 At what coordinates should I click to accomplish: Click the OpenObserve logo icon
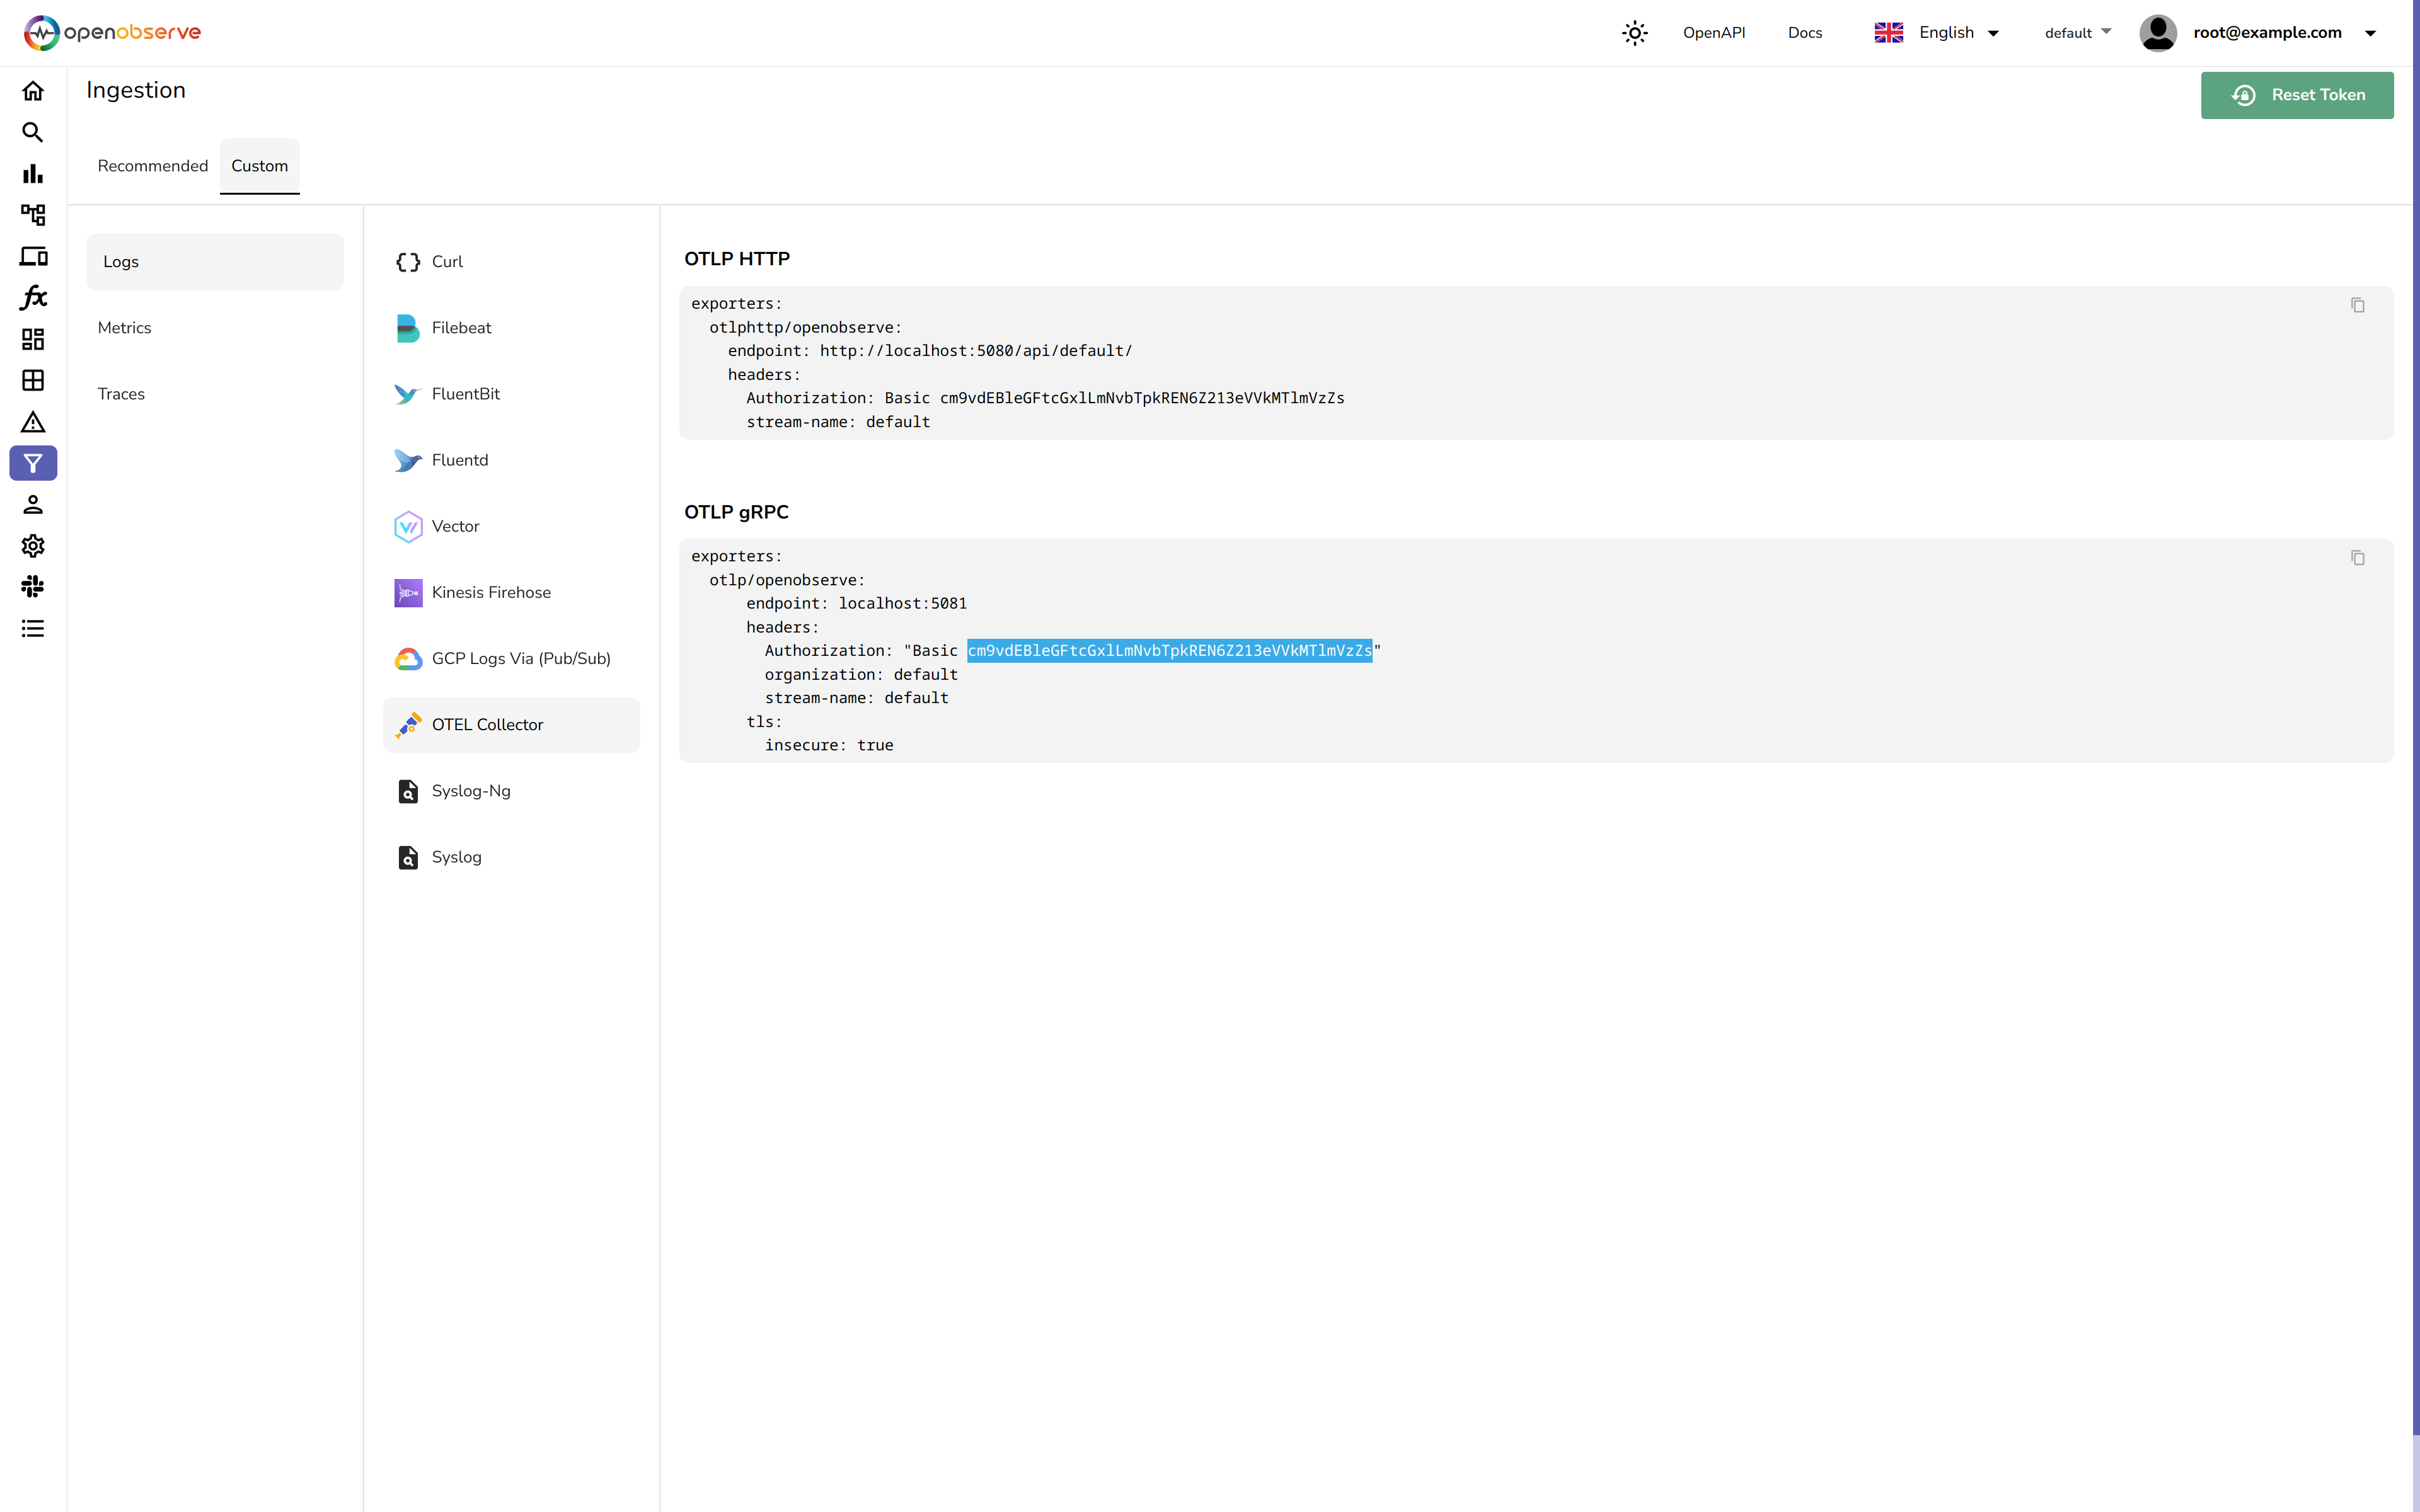coord(38,31)
